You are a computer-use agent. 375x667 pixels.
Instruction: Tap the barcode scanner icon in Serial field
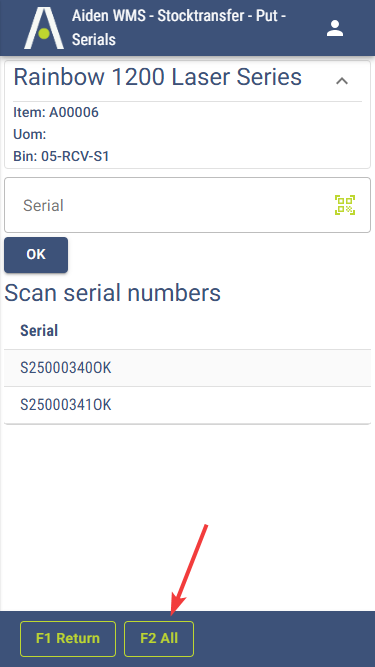tap(345, 205)
